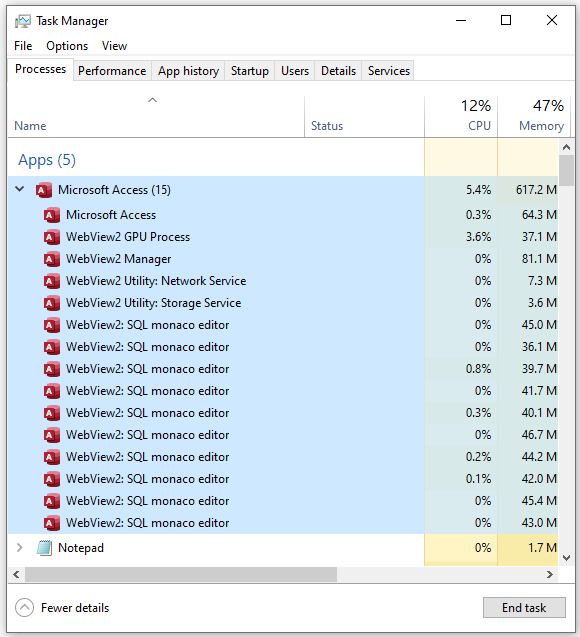Sort processes by the Name column header

click(156, 117)
